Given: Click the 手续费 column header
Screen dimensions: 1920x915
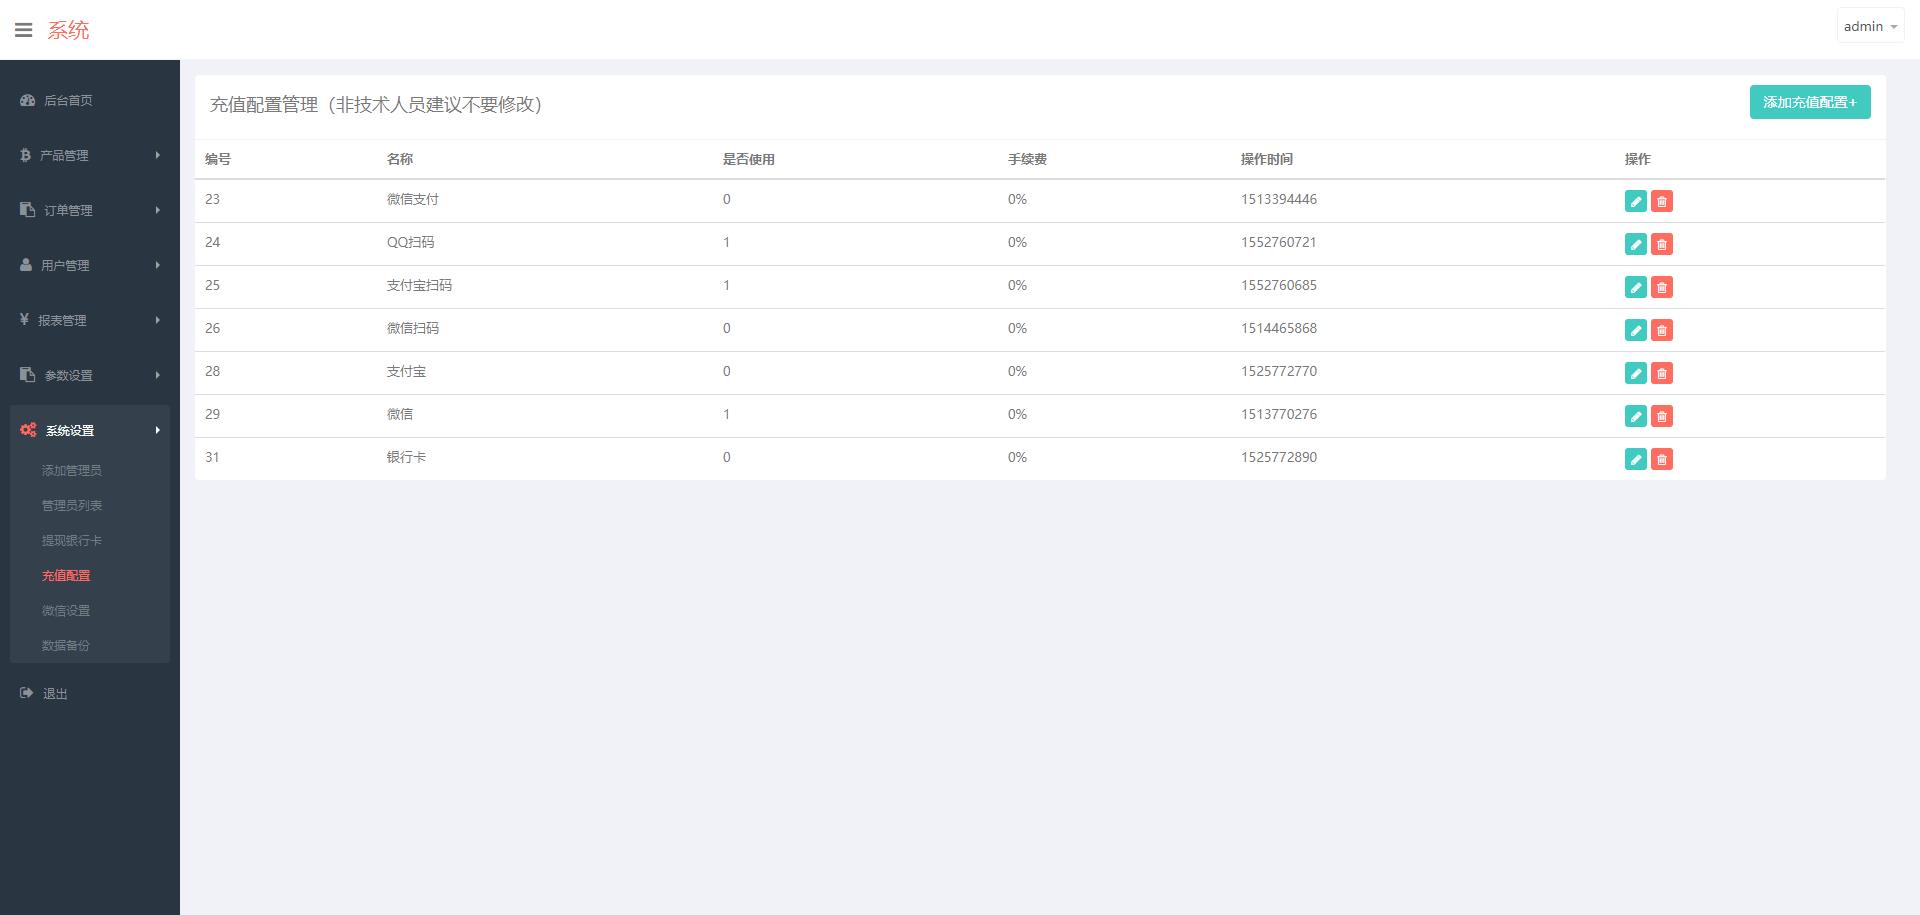Looking at the screenshot, I should [1027, 159].
